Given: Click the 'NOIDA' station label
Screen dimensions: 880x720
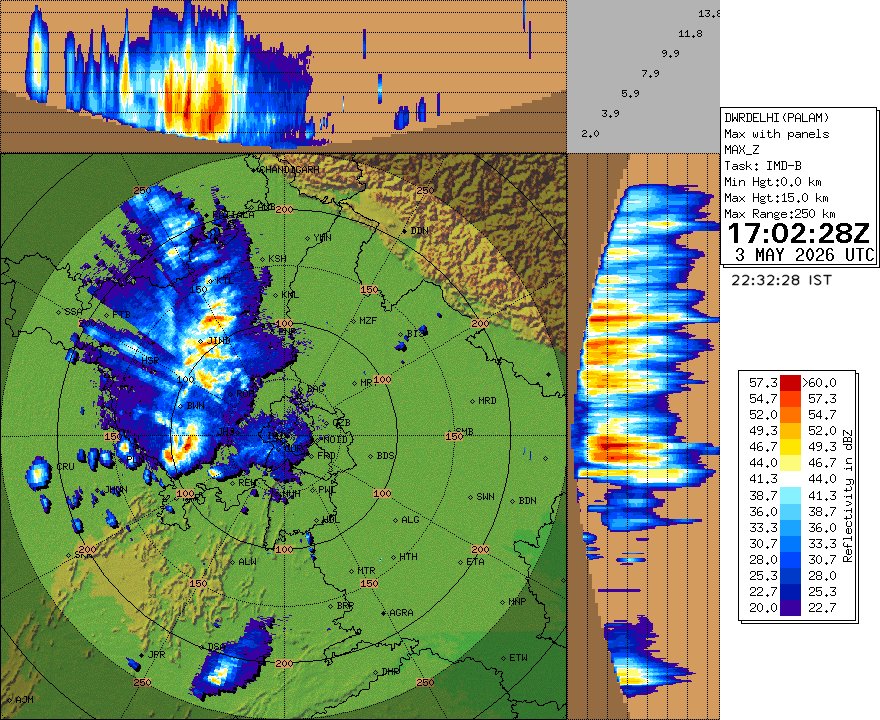Looking at the screenshot, I should coord(337,439).
